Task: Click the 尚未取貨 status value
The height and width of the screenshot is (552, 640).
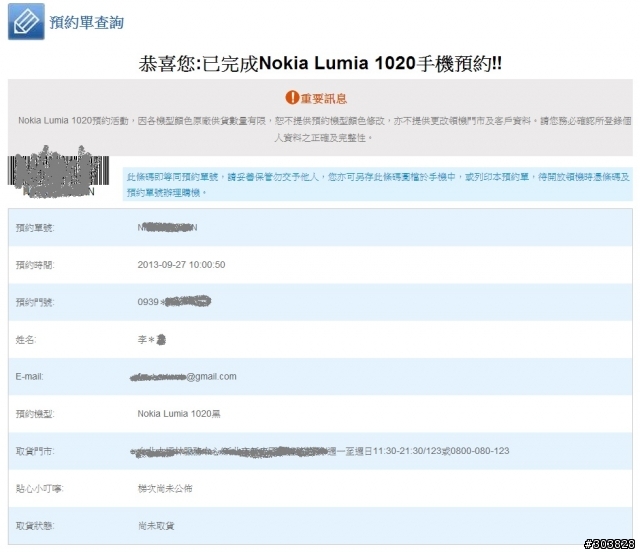Action: tap(156, 526)
